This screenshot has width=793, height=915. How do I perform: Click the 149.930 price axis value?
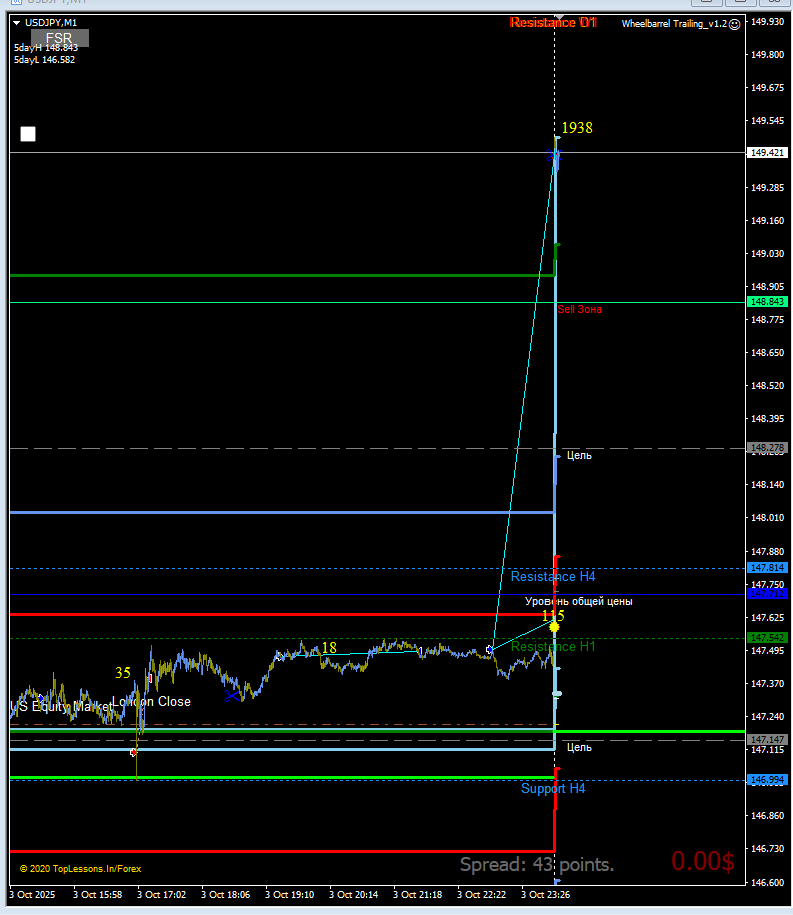click(767, 22)
